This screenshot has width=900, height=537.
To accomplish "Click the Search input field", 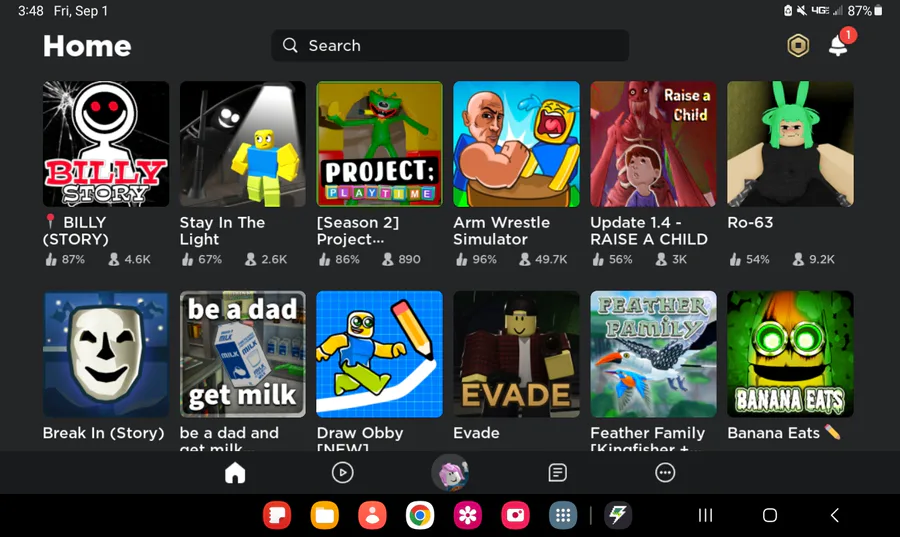I will pyautogui.click(x=450, y=45).
